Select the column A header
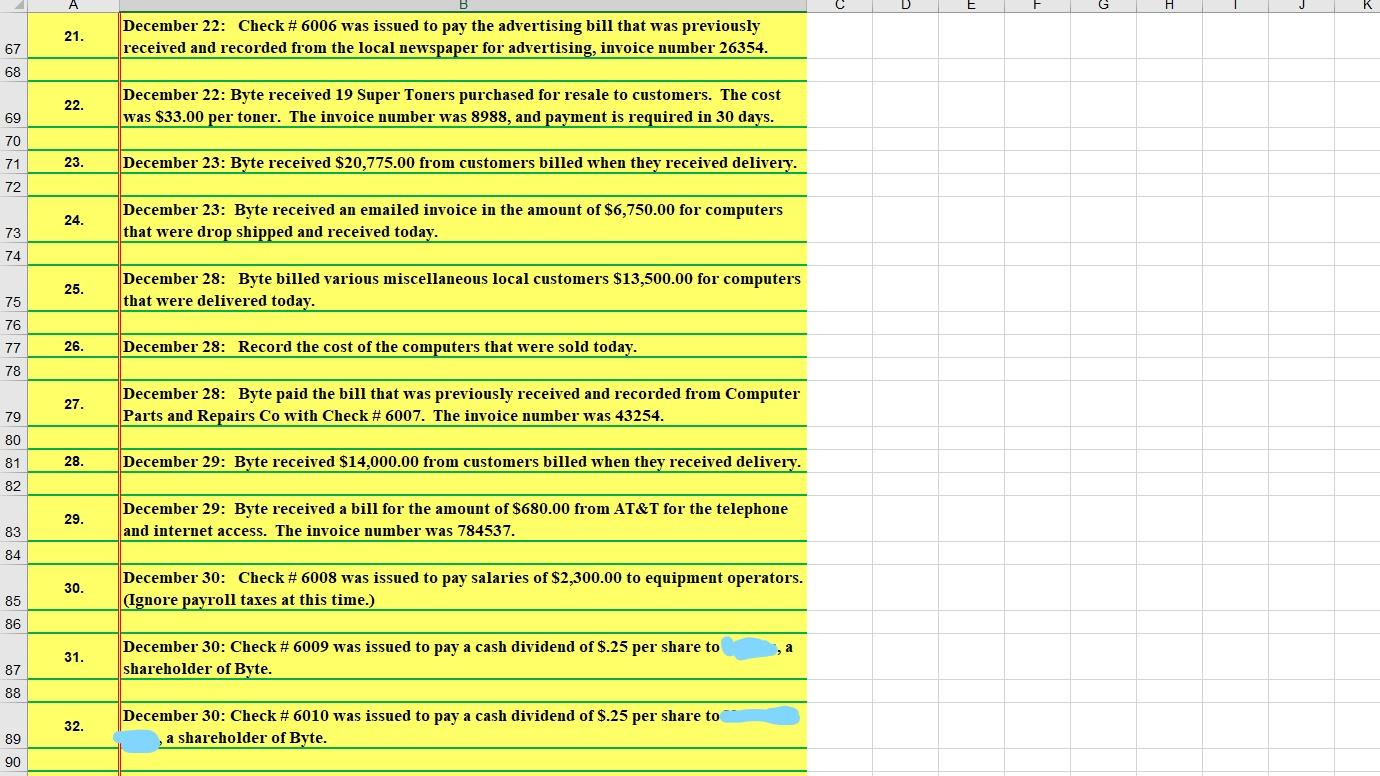 coord(73,5)
